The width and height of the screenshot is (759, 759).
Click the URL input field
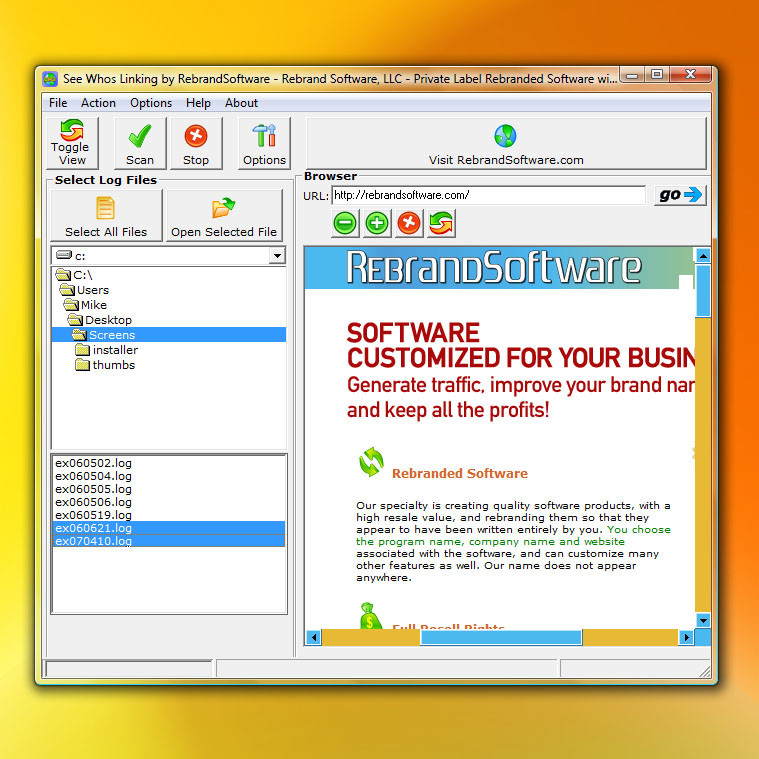(488, 195)
